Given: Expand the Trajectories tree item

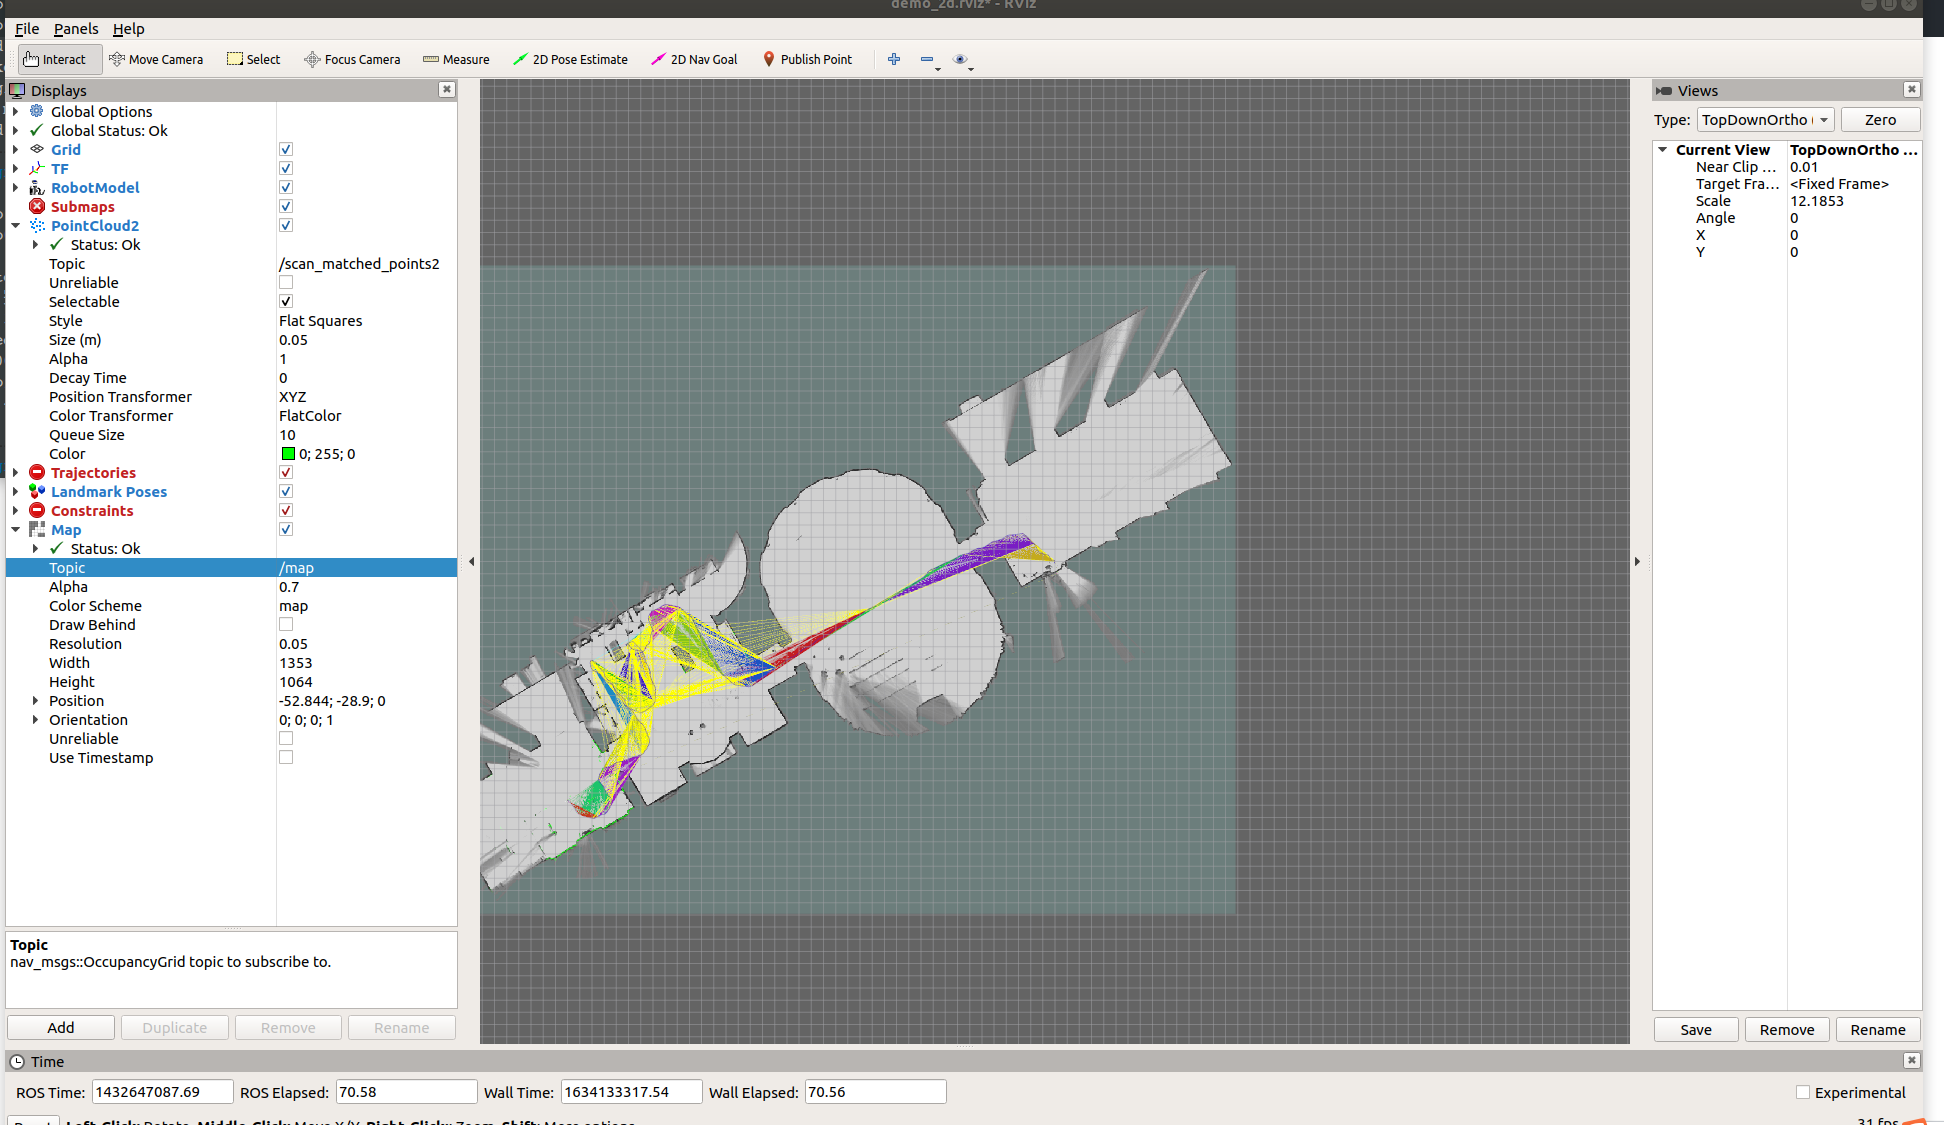Looking at the screenshot, I should tap(15, 473).
